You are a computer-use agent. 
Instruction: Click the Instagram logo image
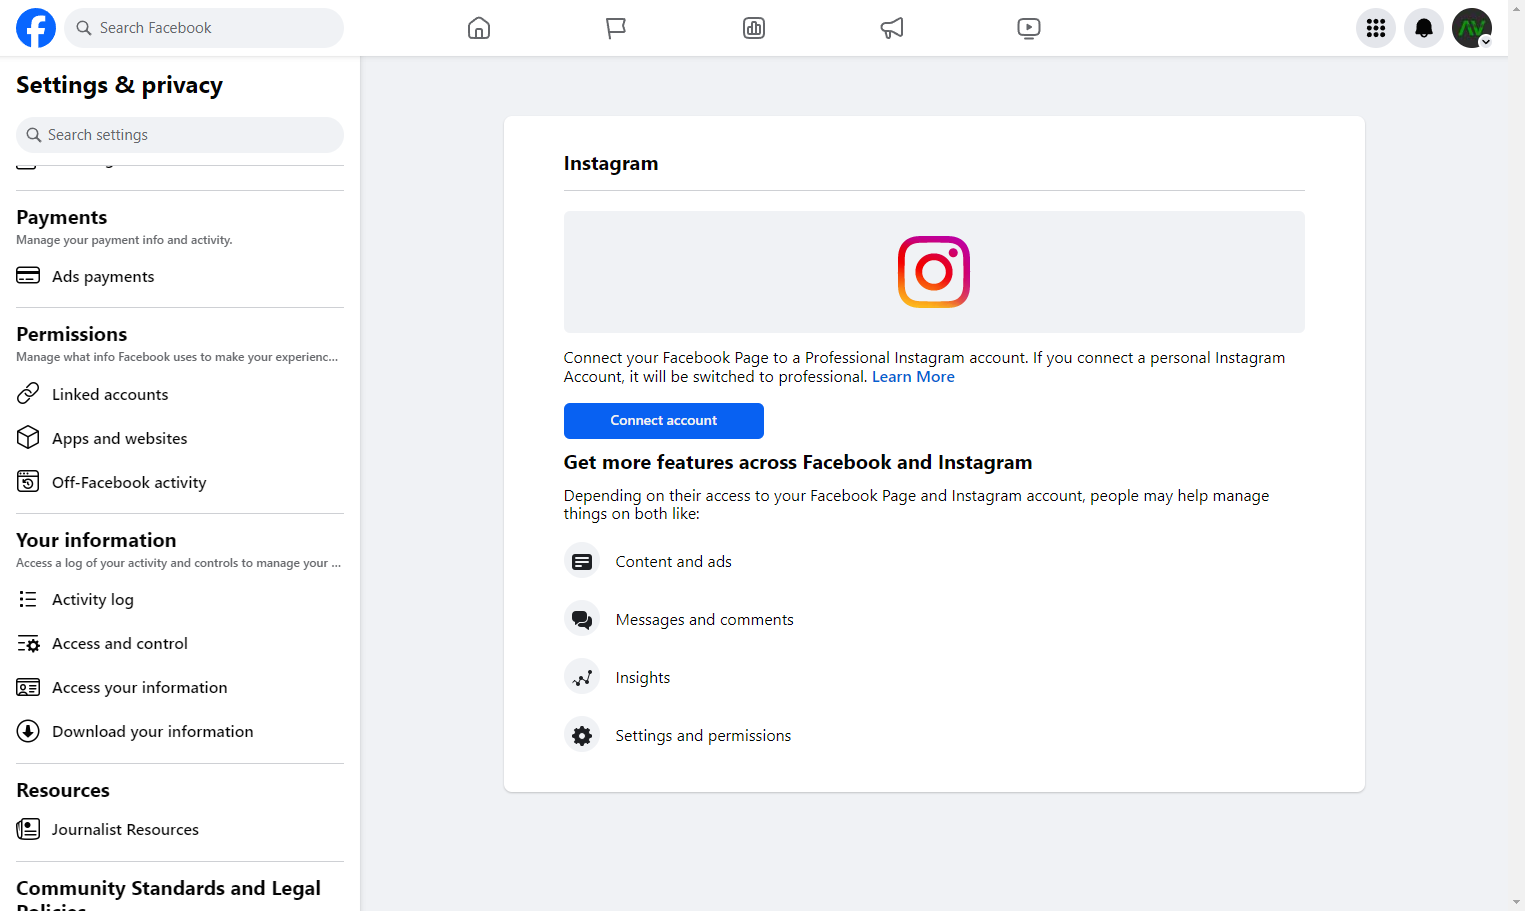(934, 272)
